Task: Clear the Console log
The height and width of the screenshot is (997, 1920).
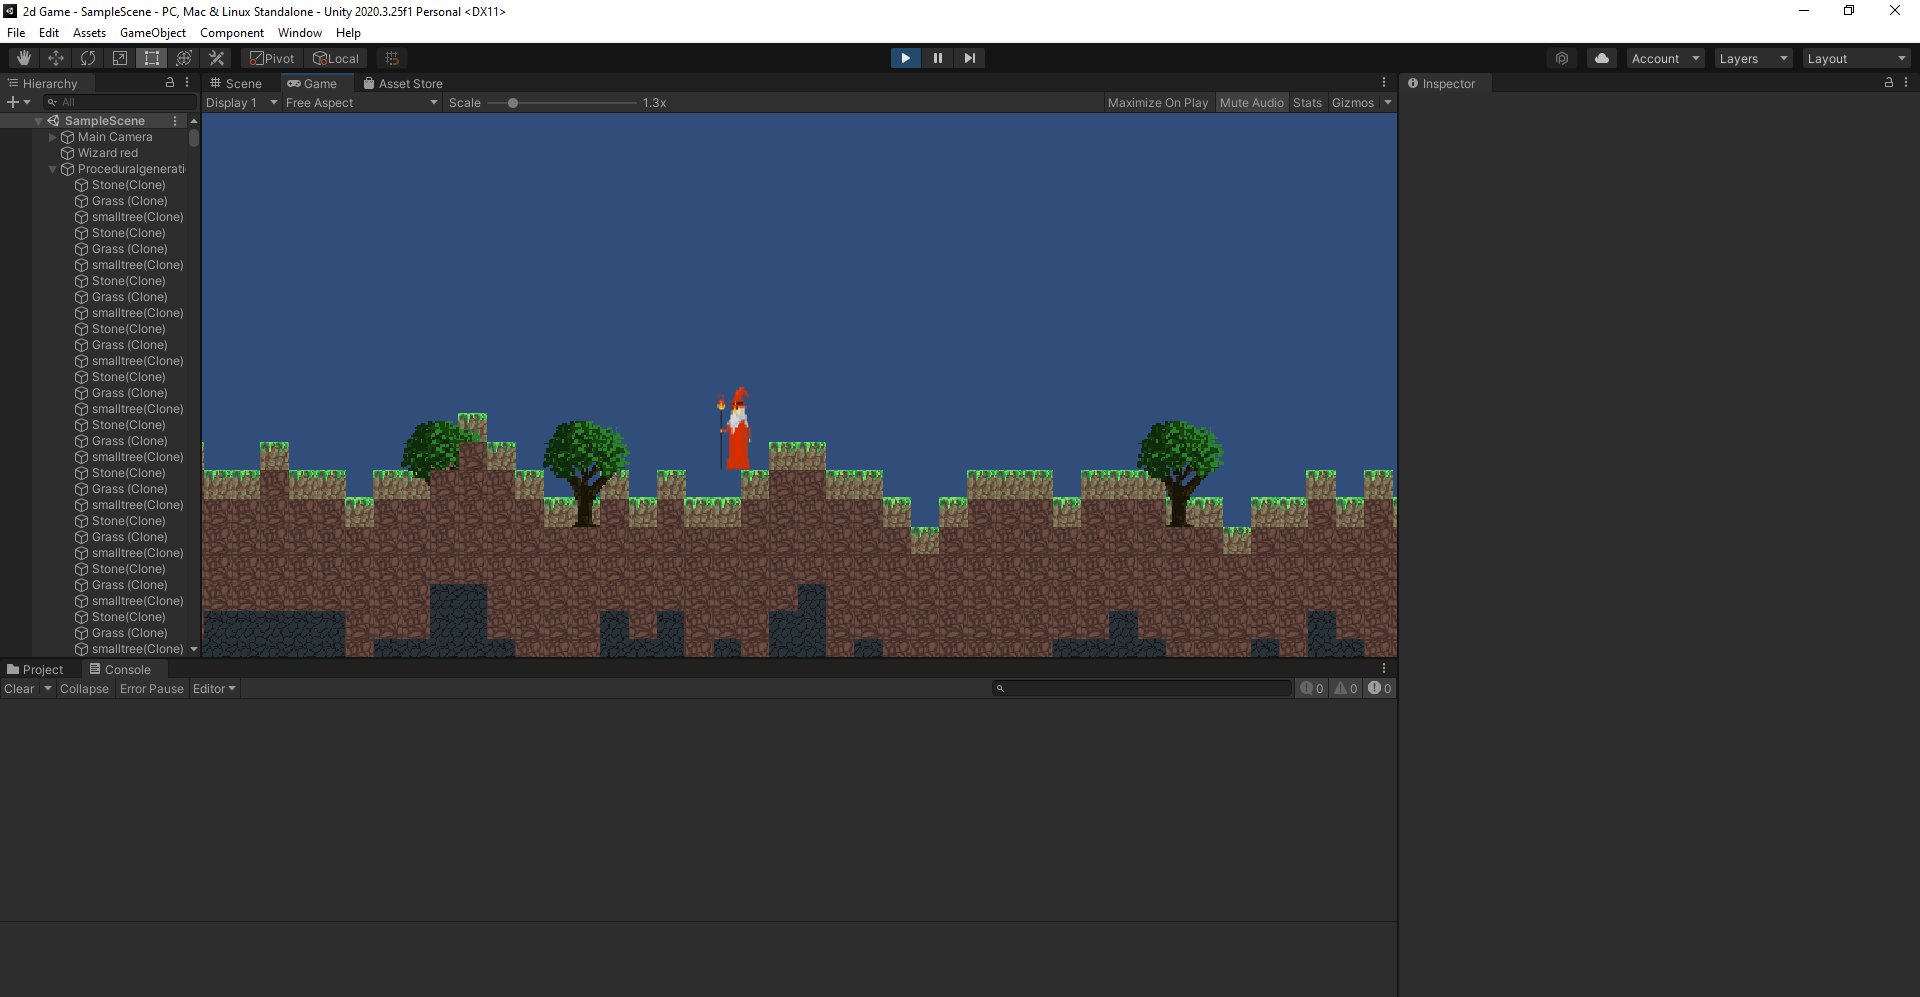Action: 19,689
